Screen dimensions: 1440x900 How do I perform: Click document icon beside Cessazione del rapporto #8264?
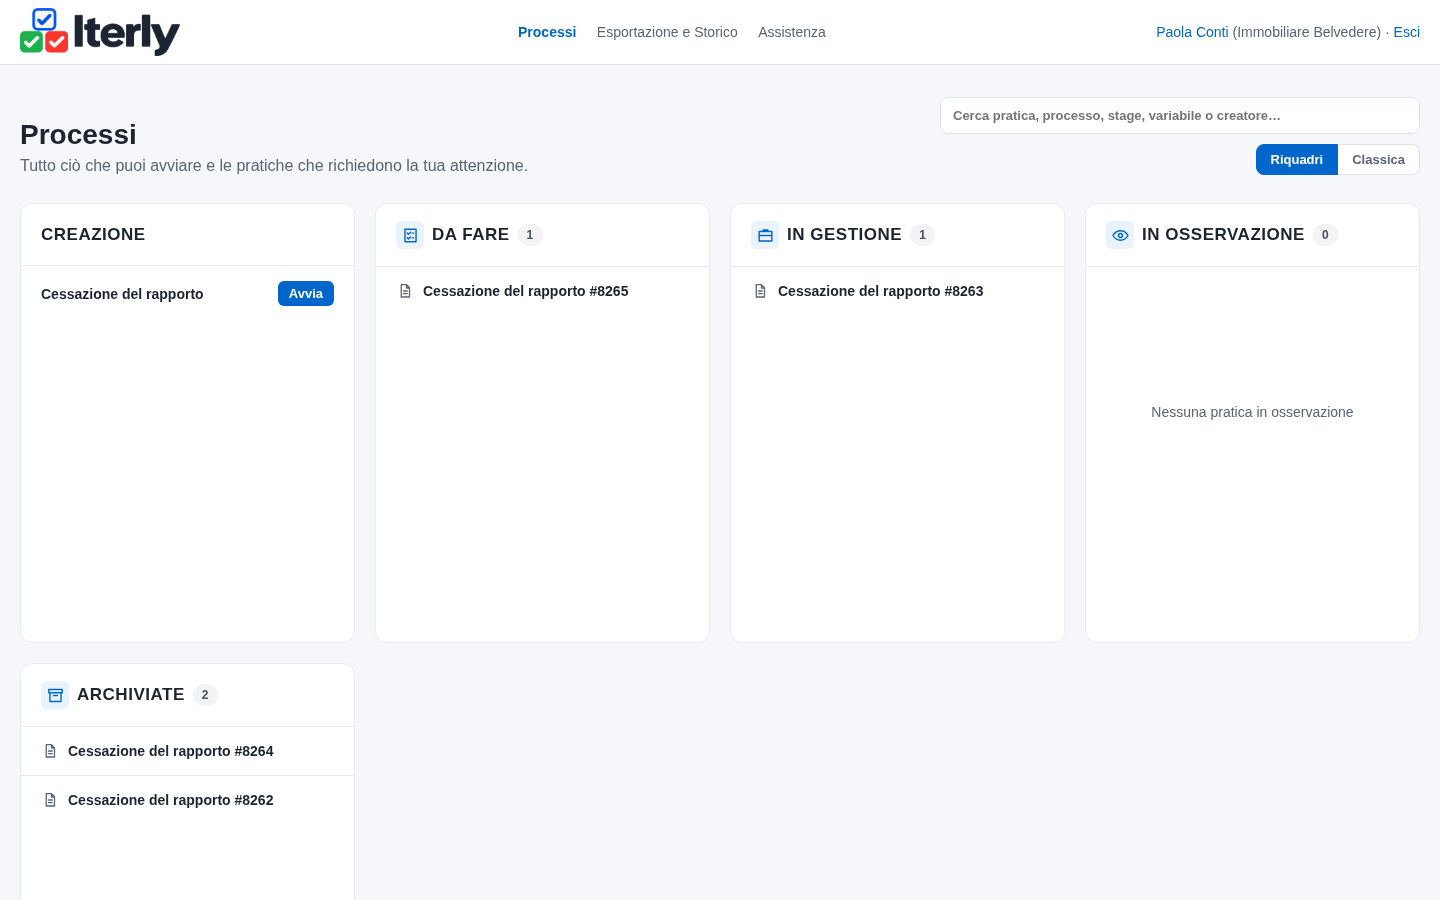pos(50,751)
